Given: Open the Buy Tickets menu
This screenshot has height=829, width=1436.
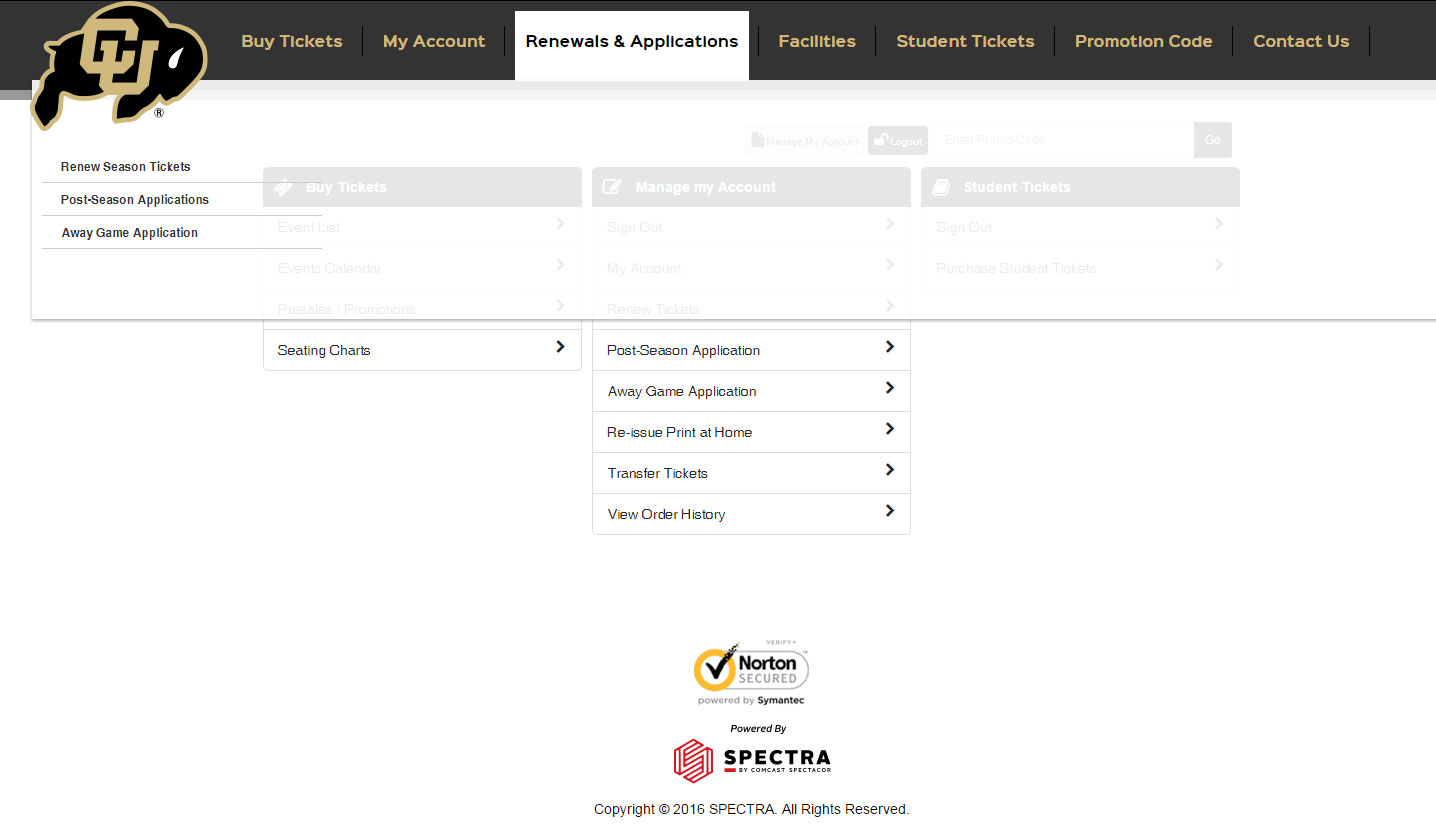Looking at the screenshot, I should point(291,41).
